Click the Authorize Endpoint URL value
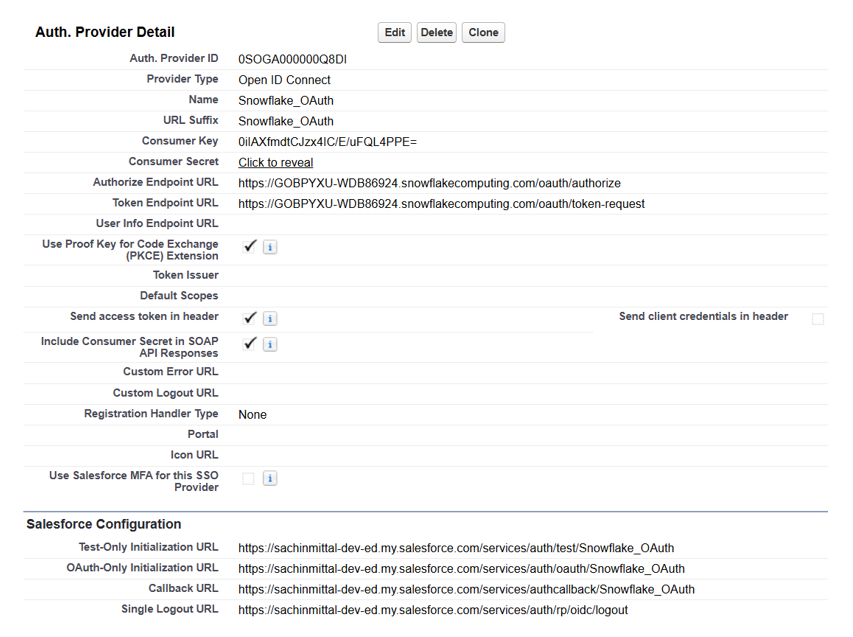853x637 pixels. point(429,184)
